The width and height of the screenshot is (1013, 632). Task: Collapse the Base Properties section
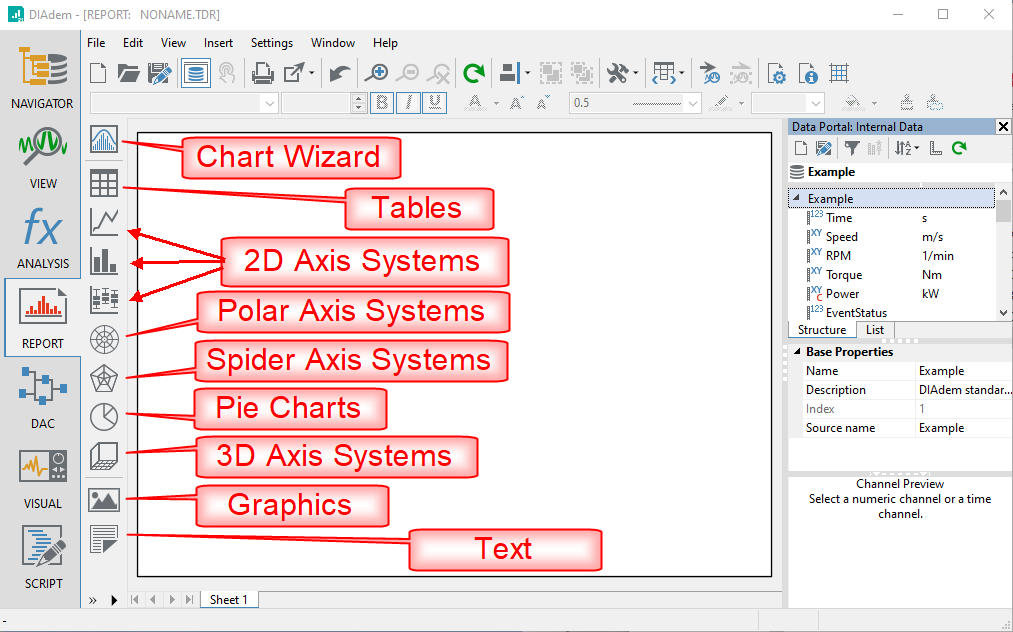(x=796, y=352)
